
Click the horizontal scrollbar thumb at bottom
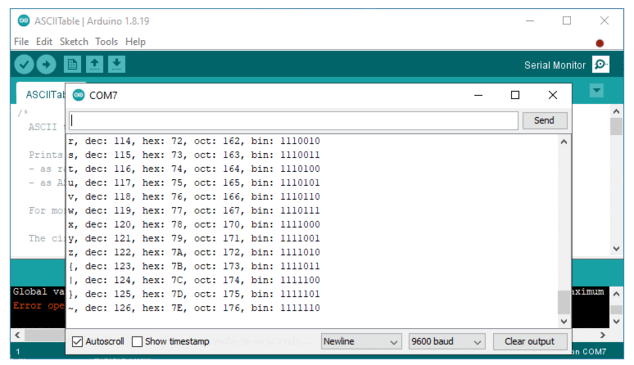[x=44, y=335]
